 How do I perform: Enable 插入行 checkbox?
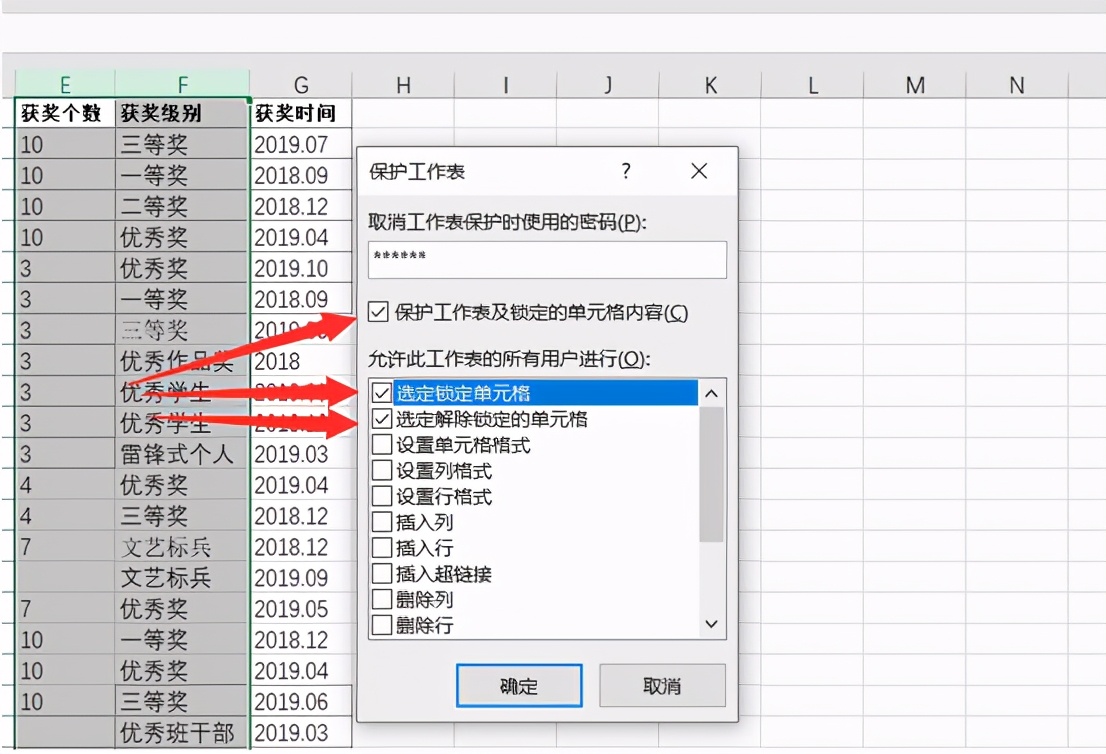point(382,547)
